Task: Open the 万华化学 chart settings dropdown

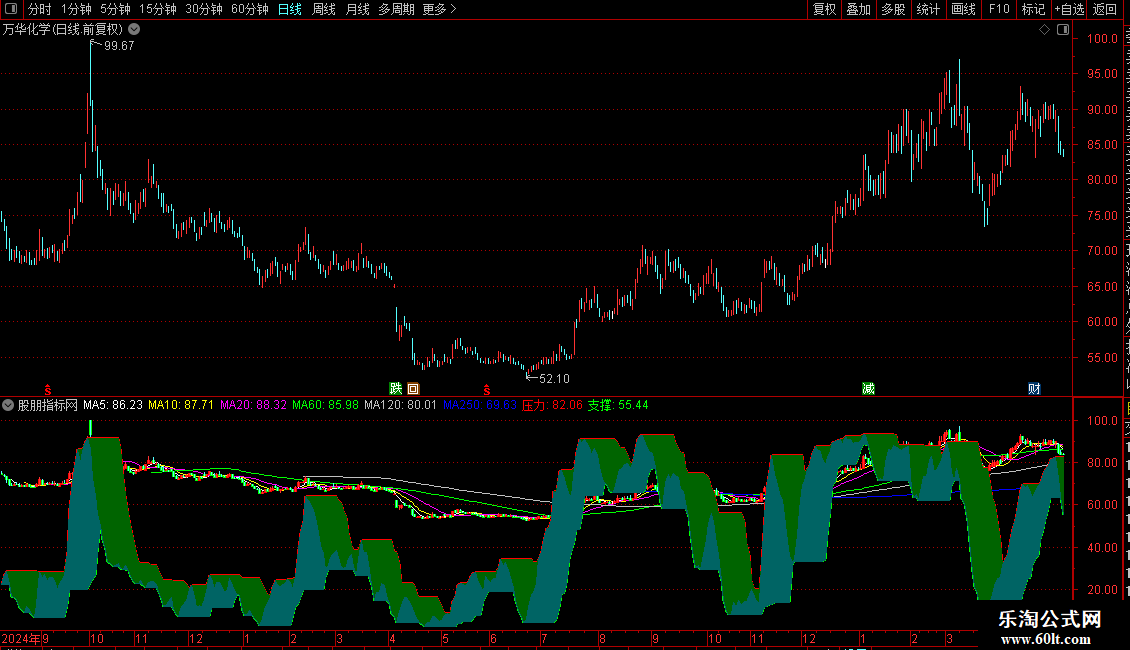Action: pyautogui.click(x=134, y=30)
